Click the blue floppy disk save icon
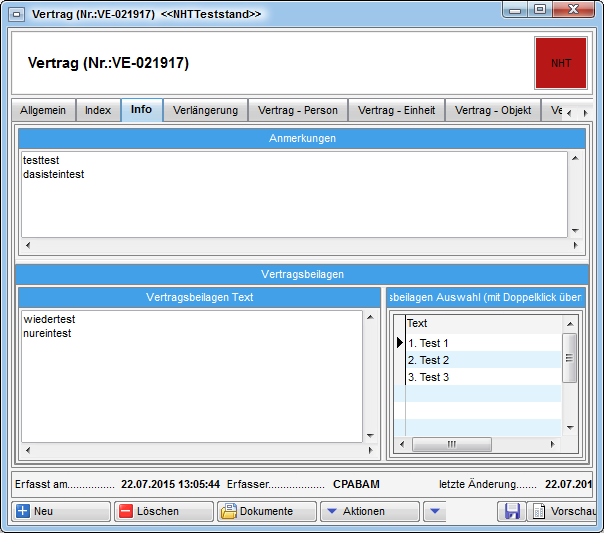The height and width of the screenshot is (533, 604). (x=512, y=511)
